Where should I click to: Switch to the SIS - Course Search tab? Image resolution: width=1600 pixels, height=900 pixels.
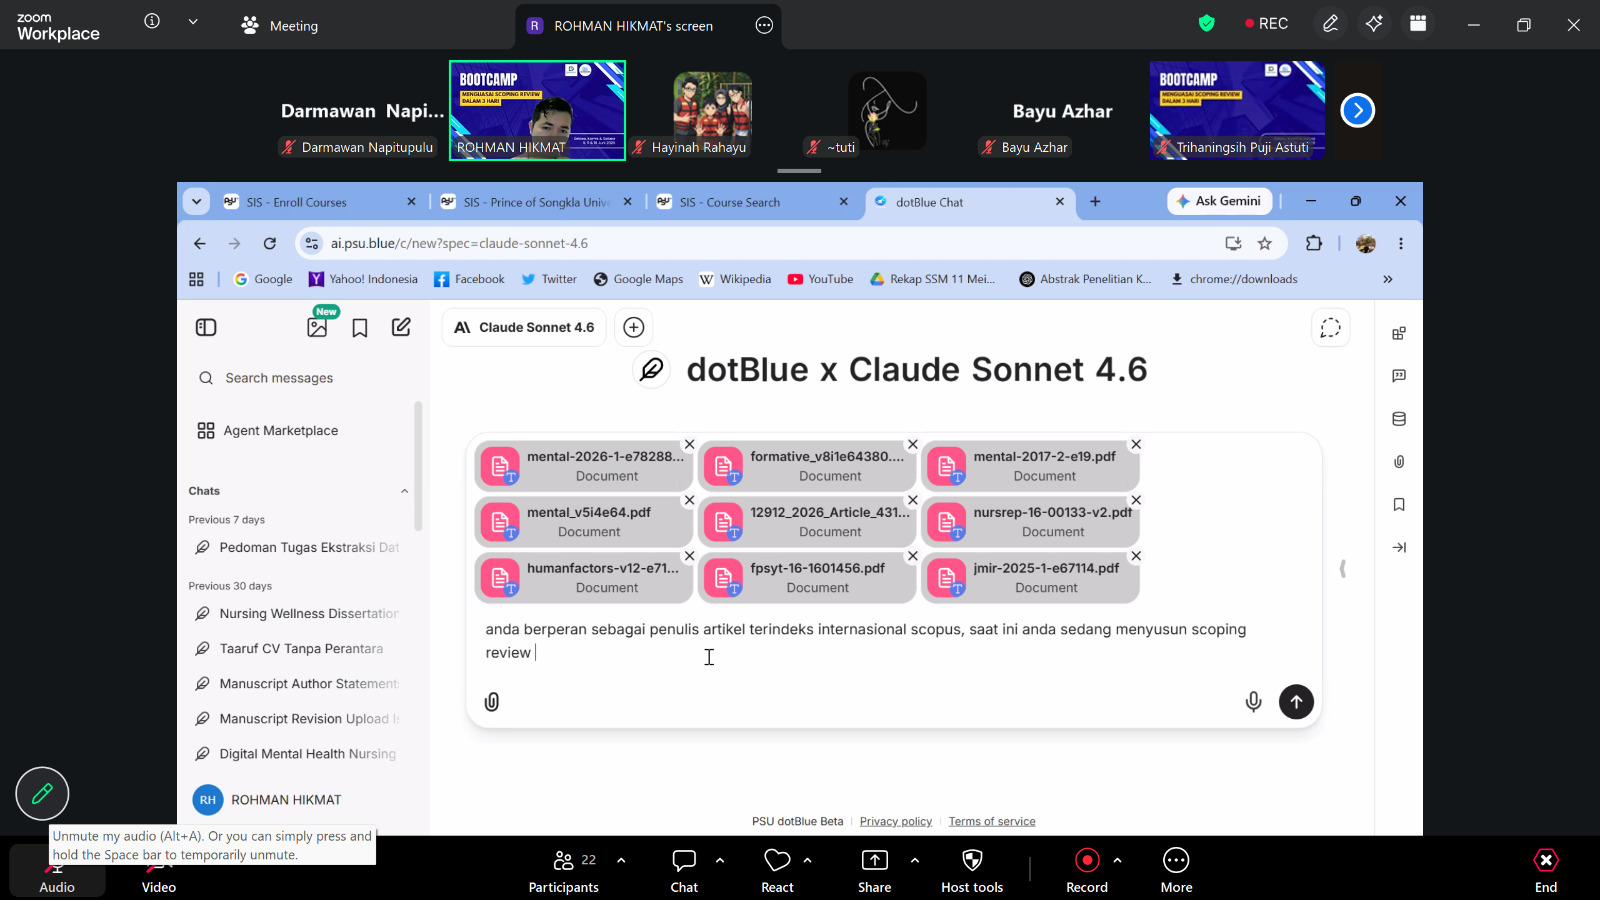pyautogui.click(x=753, y=202)
